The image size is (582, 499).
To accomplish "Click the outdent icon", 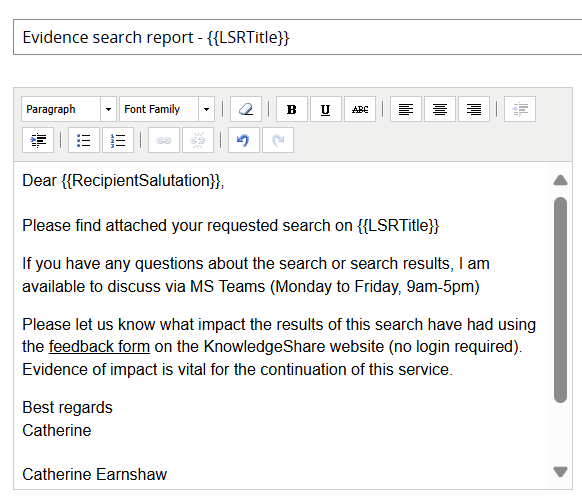I will (x=520, y=109).
